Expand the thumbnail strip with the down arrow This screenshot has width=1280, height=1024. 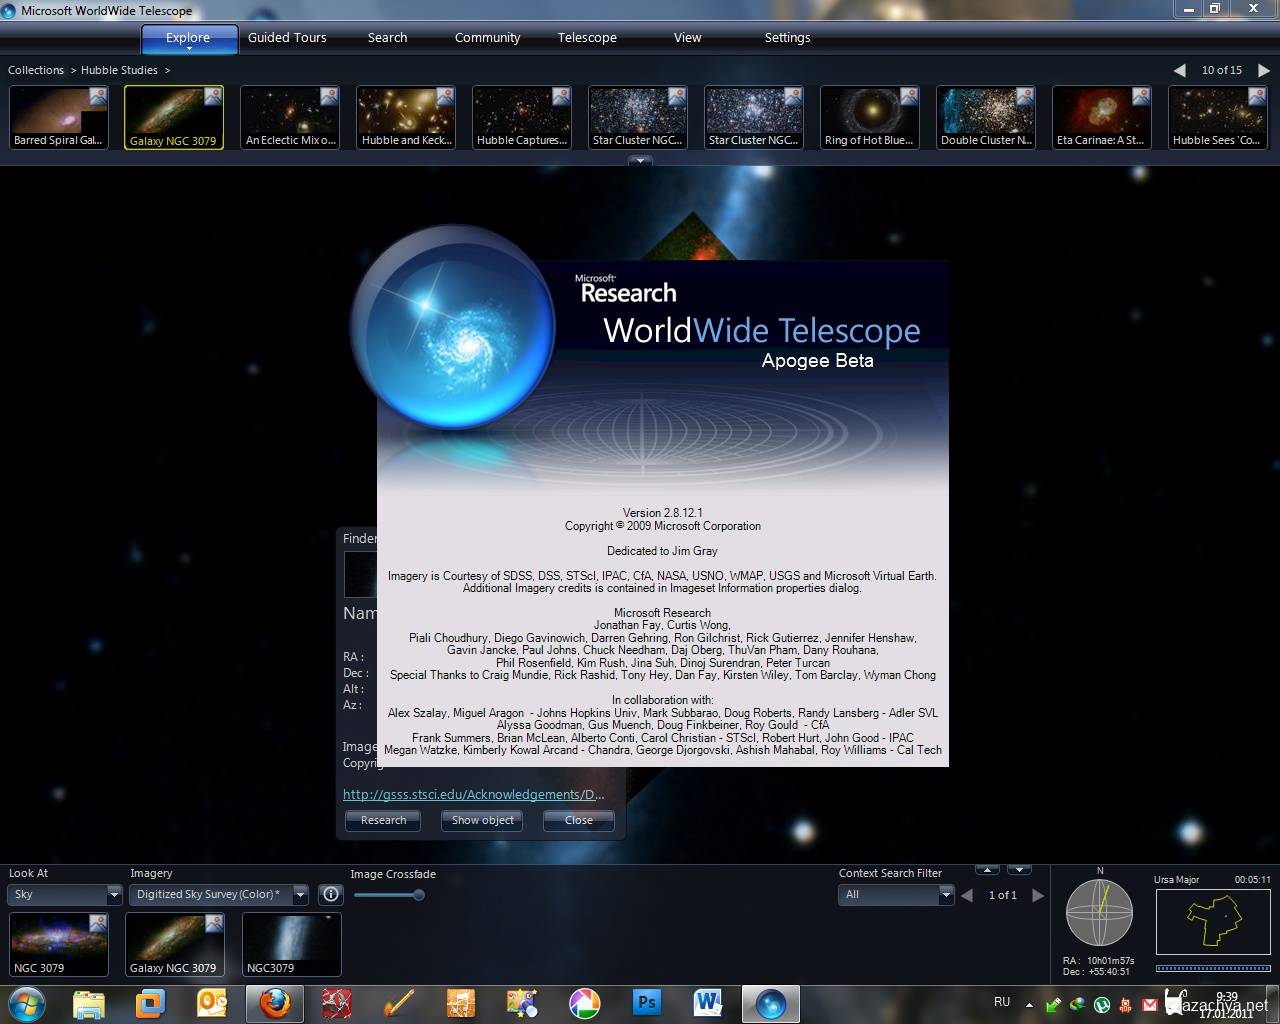[640, 160]
